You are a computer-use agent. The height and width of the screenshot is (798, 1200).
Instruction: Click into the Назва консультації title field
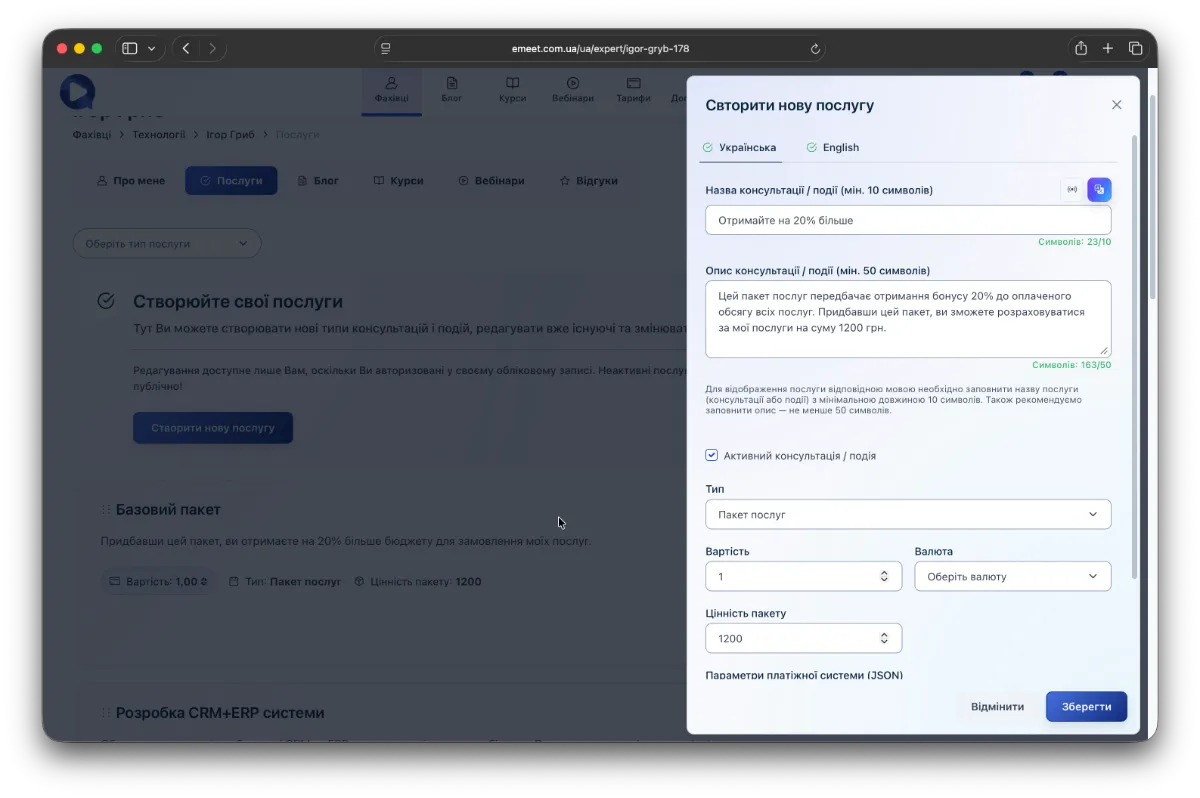[907, 220]
